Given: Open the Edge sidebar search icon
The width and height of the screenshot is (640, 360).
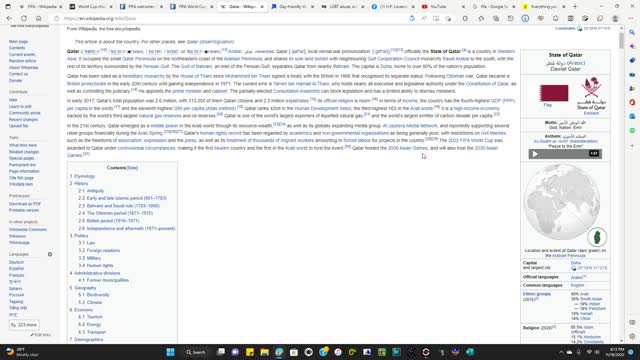Looking at the screenshot, I should click(632, 32).
